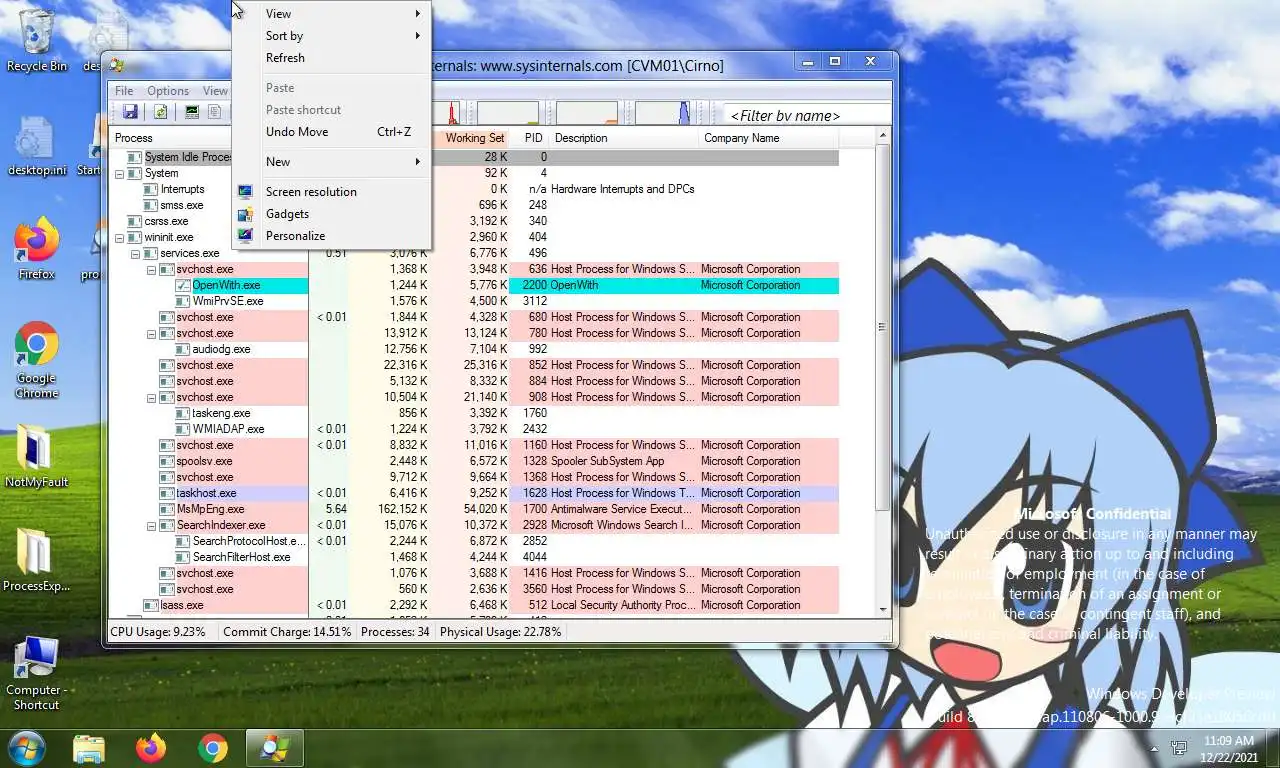The image size is (1280, 768).
Task: Open the Options menu
Action: (168, 90)
